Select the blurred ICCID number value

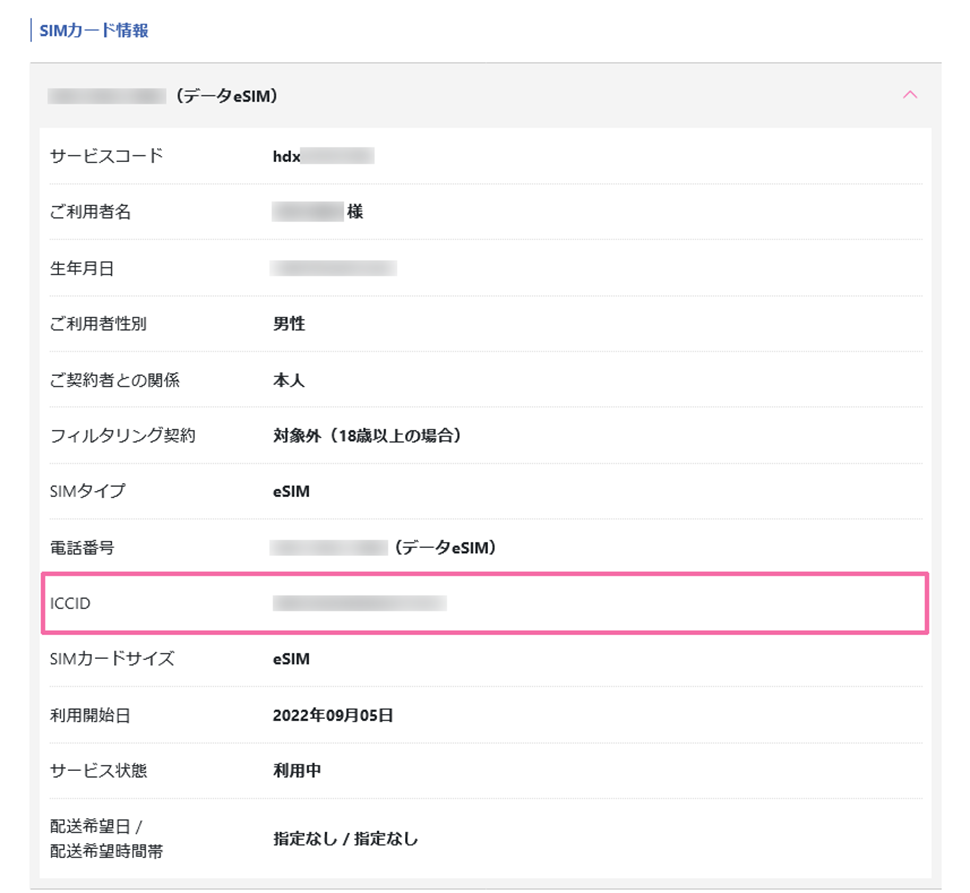coord(359,603)
